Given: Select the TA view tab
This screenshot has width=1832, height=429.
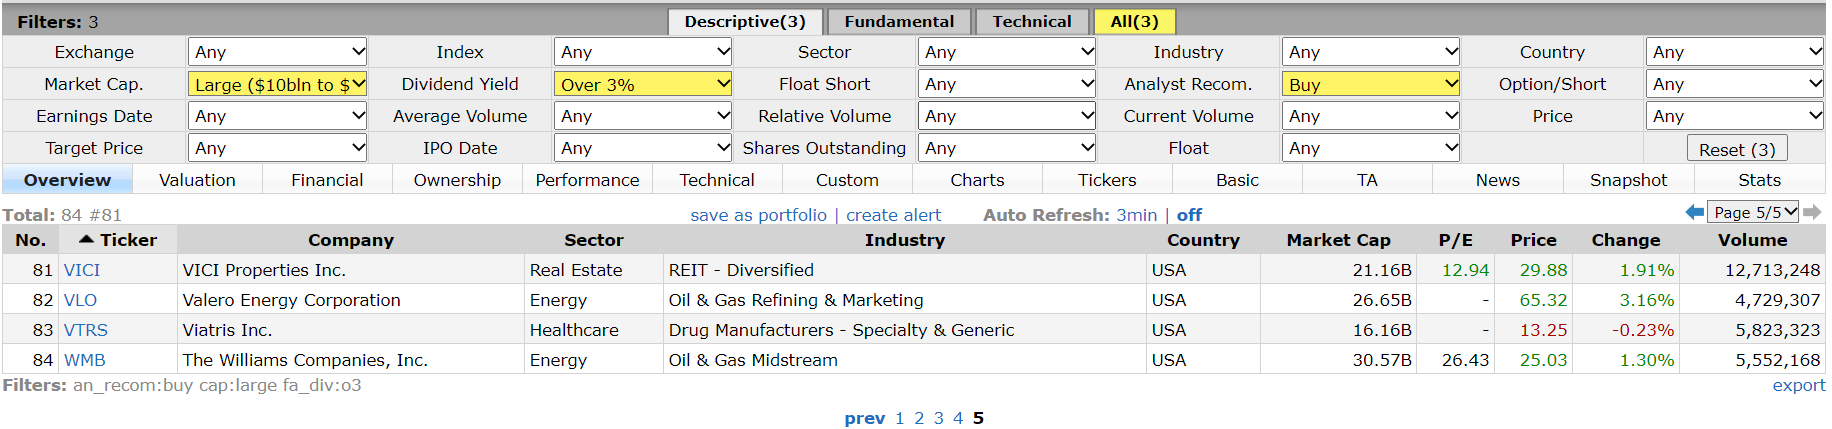Looking at the screenshot, I should point(1367,180).
